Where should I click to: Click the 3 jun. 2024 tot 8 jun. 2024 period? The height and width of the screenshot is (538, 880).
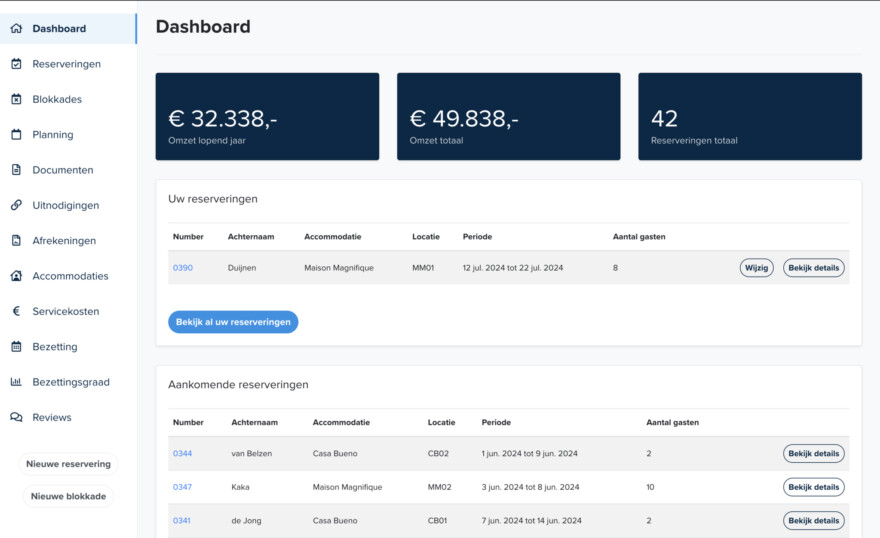pyautogui.click(x=530, y=487)
